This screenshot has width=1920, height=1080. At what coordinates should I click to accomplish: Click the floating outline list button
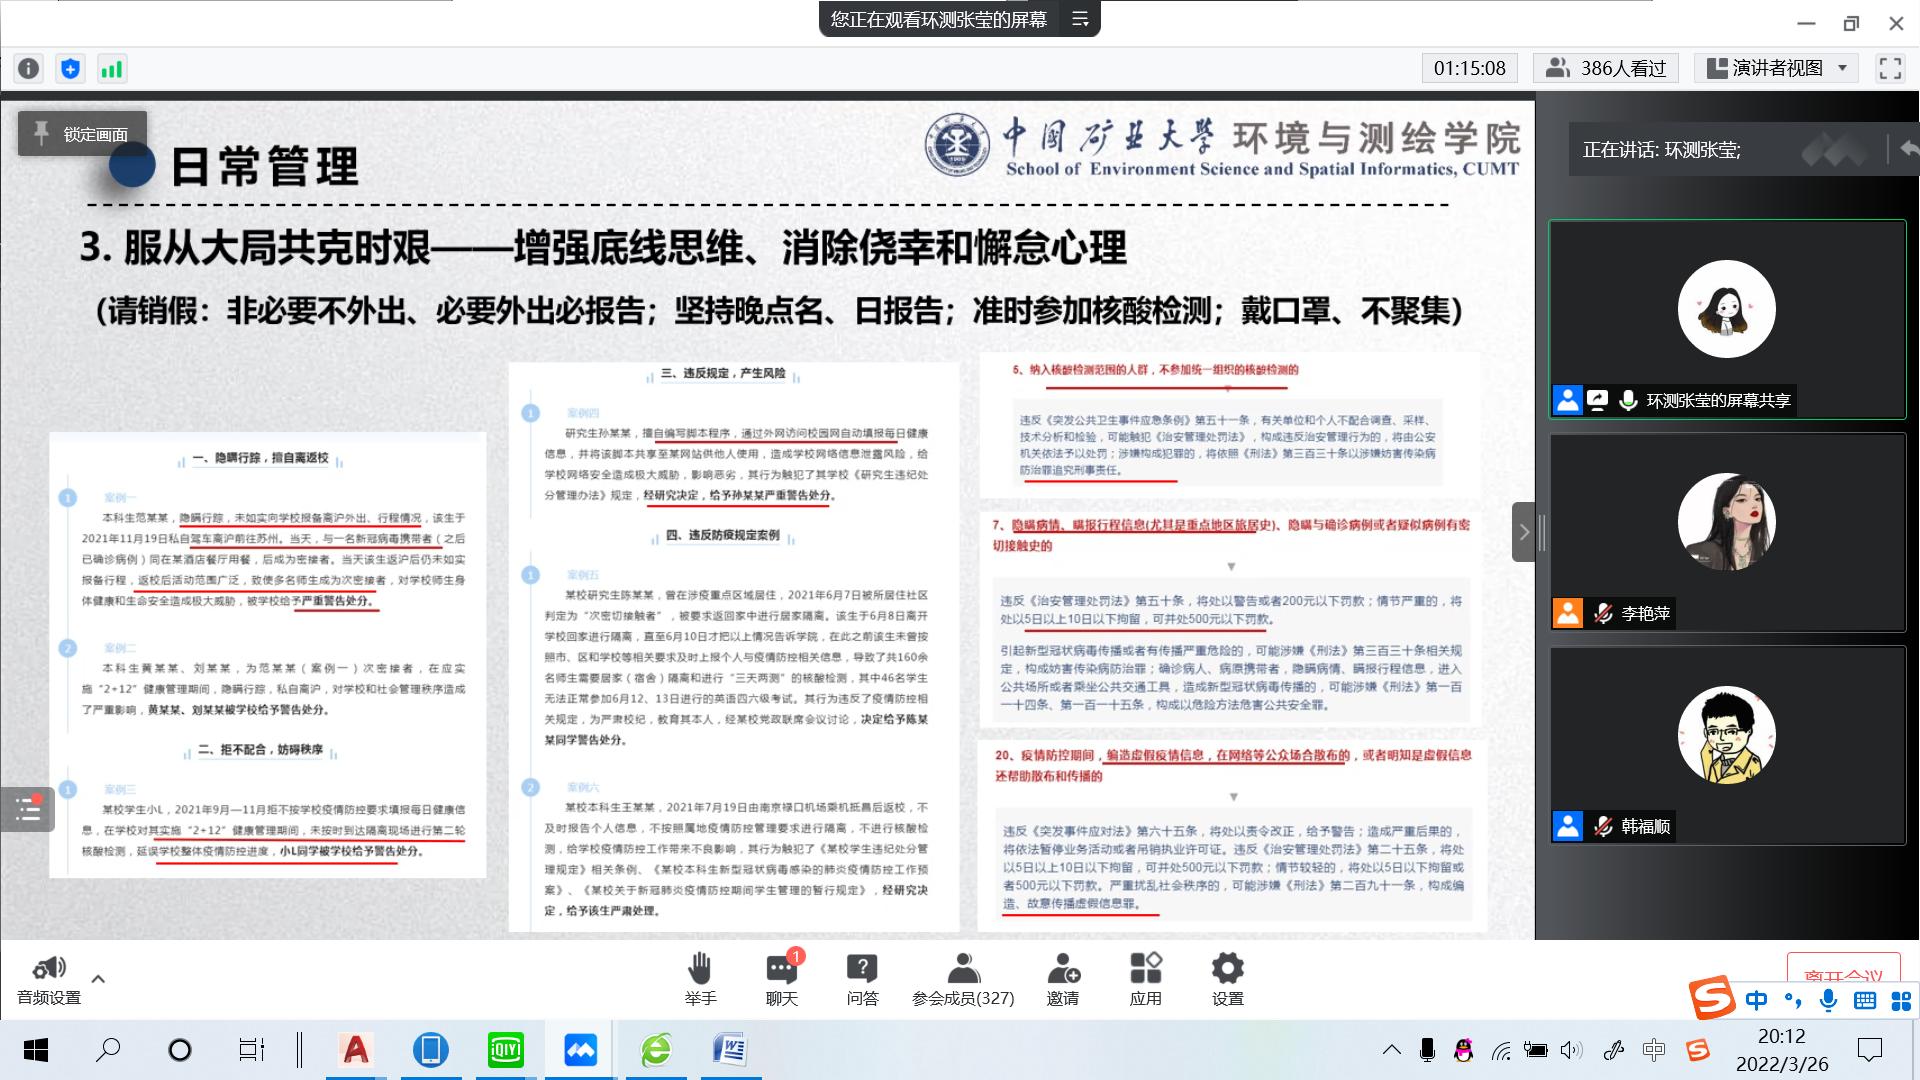[x=27, y=810]
